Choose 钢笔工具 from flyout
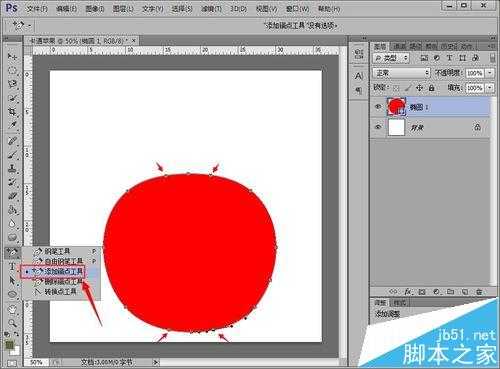This screenshot has width=500, height=369. pyautogui.click(x=61, y=251)
